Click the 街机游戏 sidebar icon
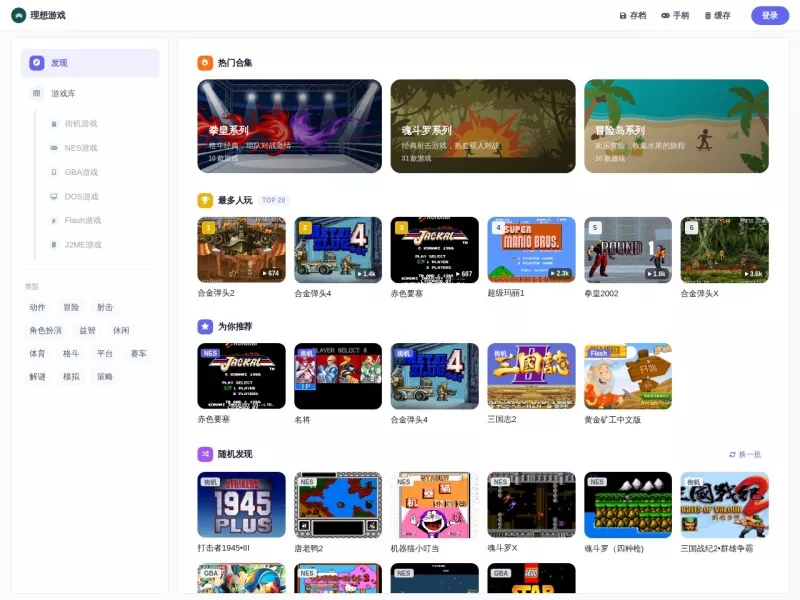Viewport: 800px width, 600px height. (54, 124)
